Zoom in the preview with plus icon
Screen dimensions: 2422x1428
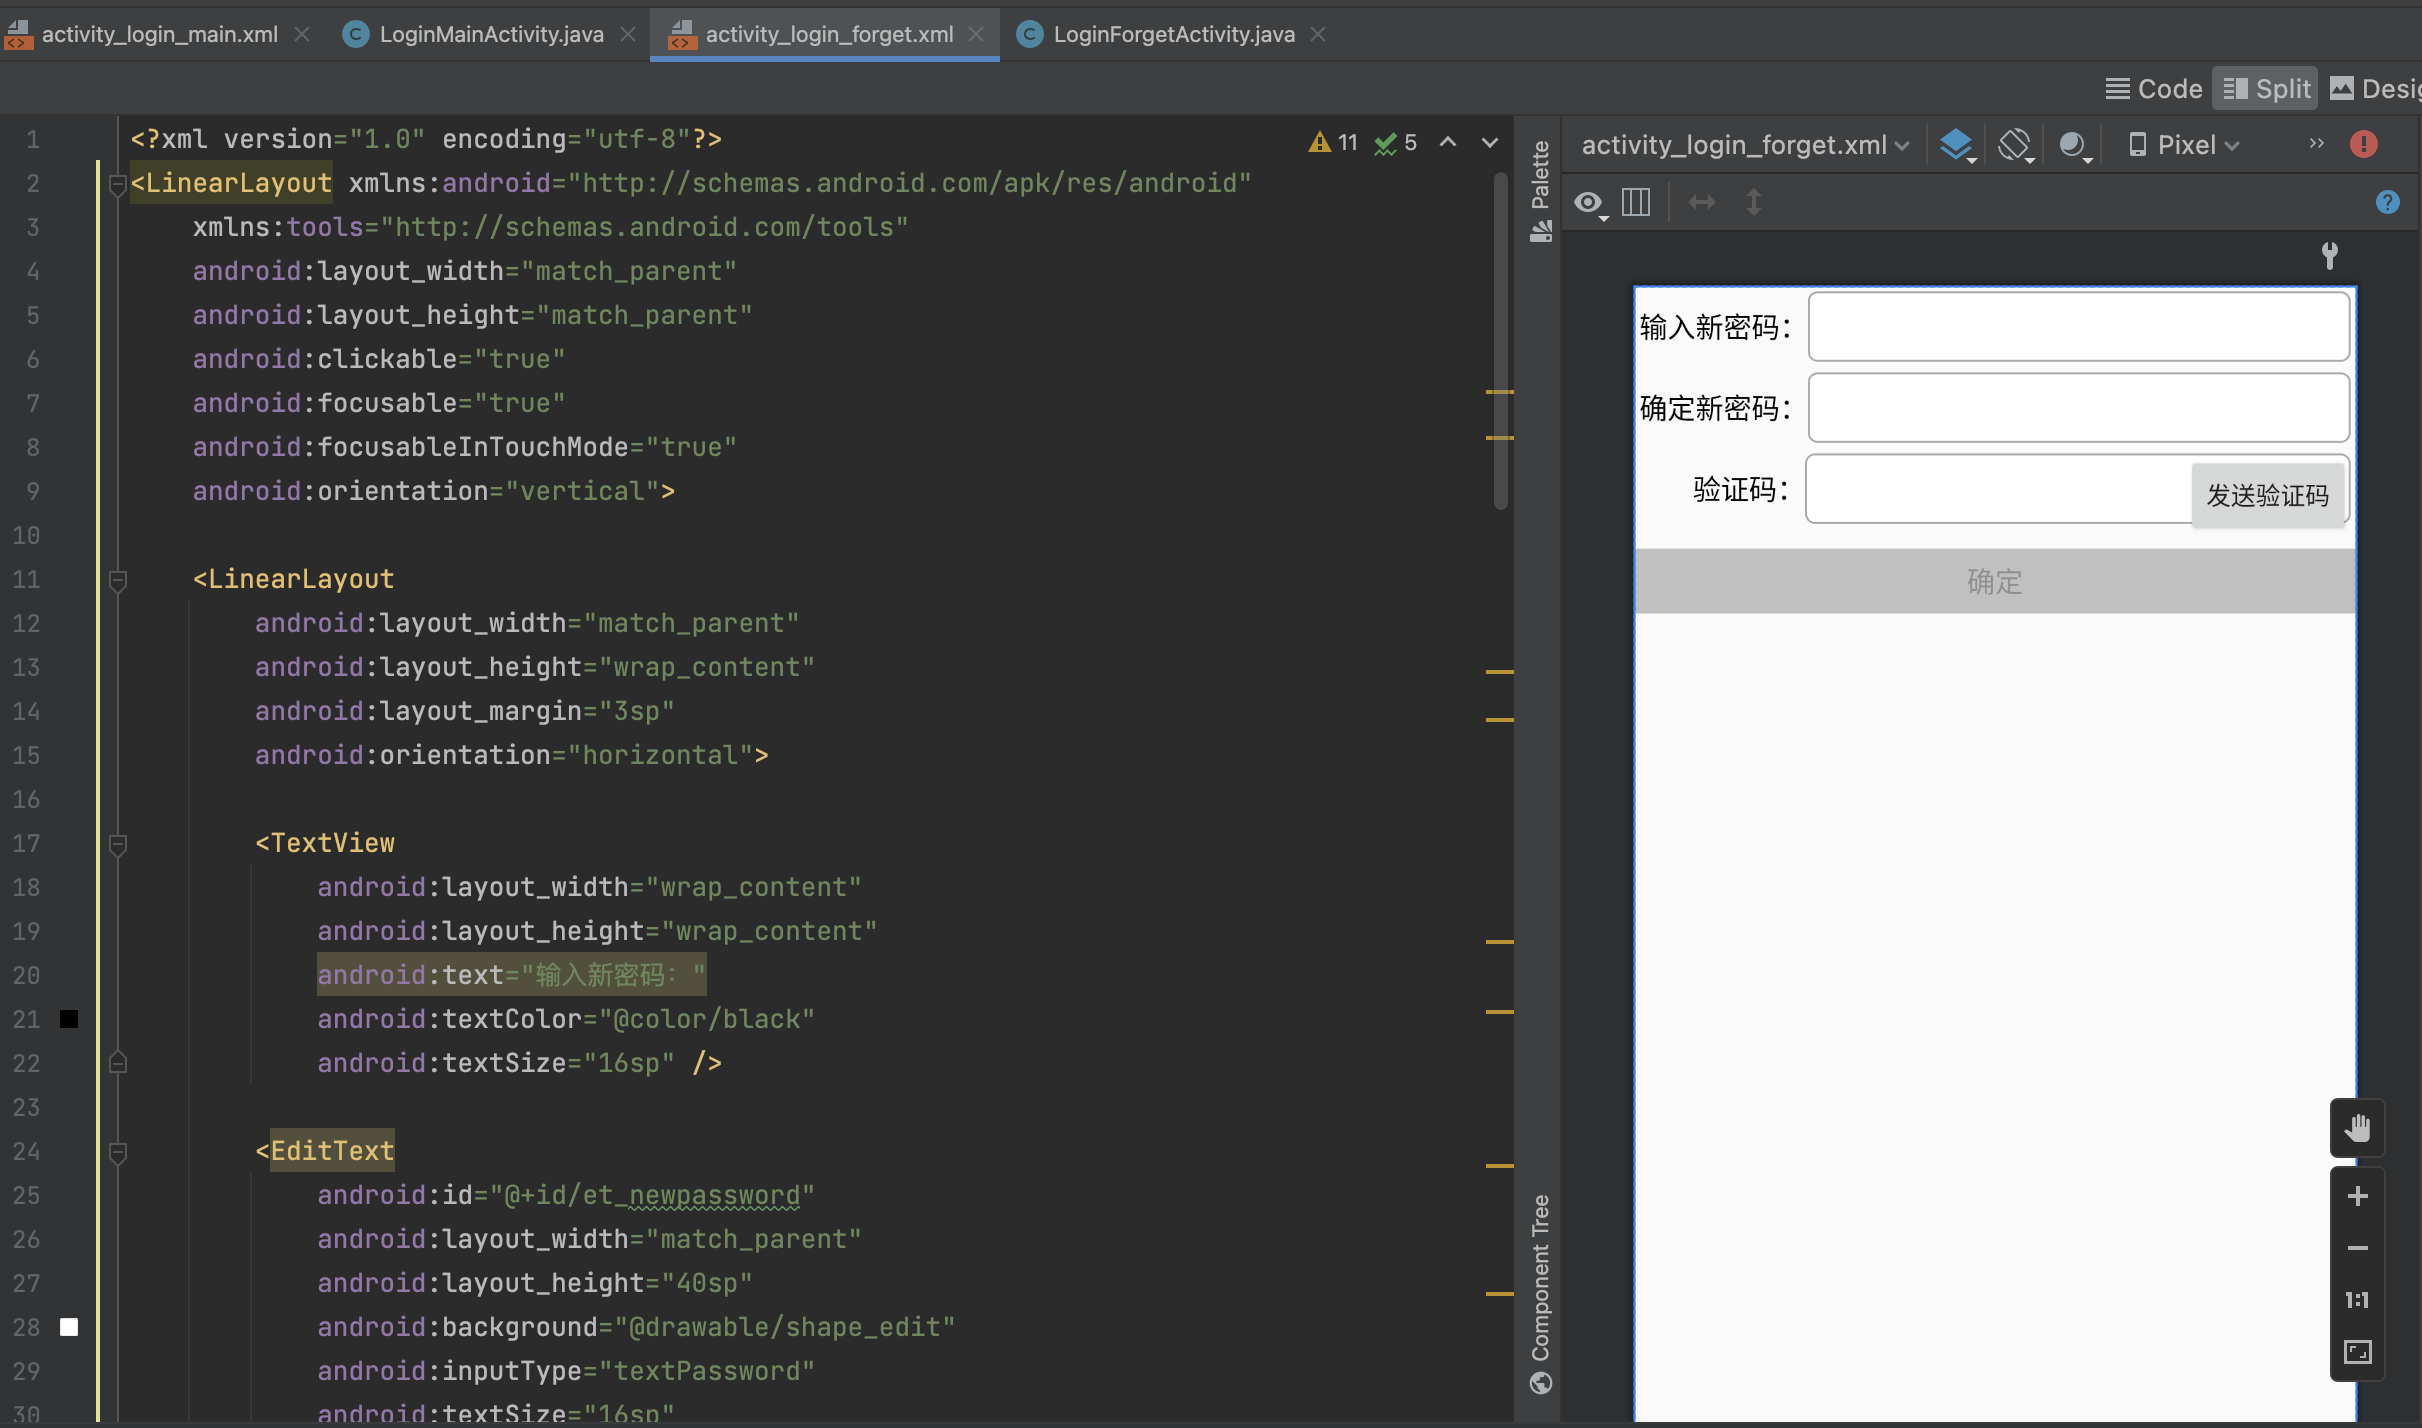coord(2357,1196)
